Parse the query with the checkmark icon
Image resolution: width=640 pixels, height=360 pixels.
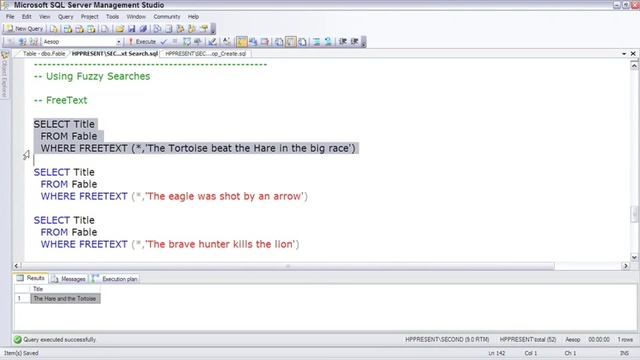tap(164, 42)
